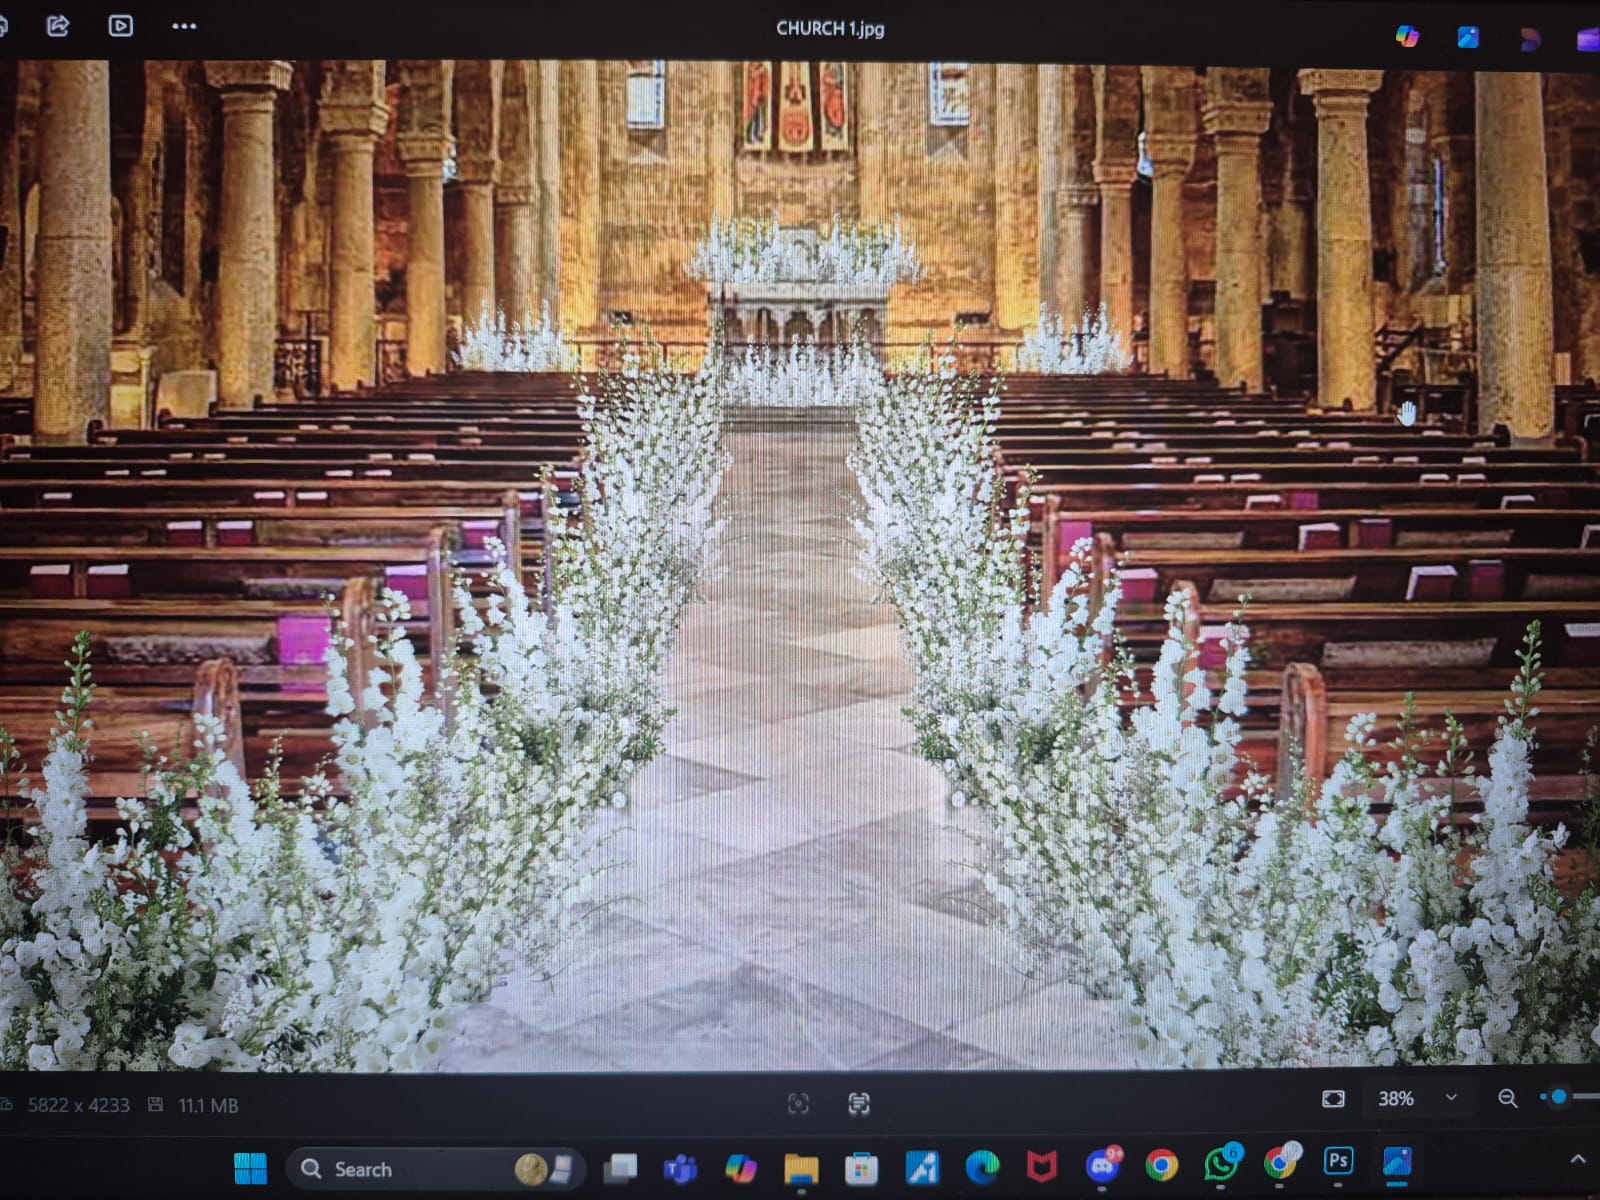Click the 5822 x 4233 image dimensions
The height and width of the screenshot is (1200, 1600).
coord(78,1105)
